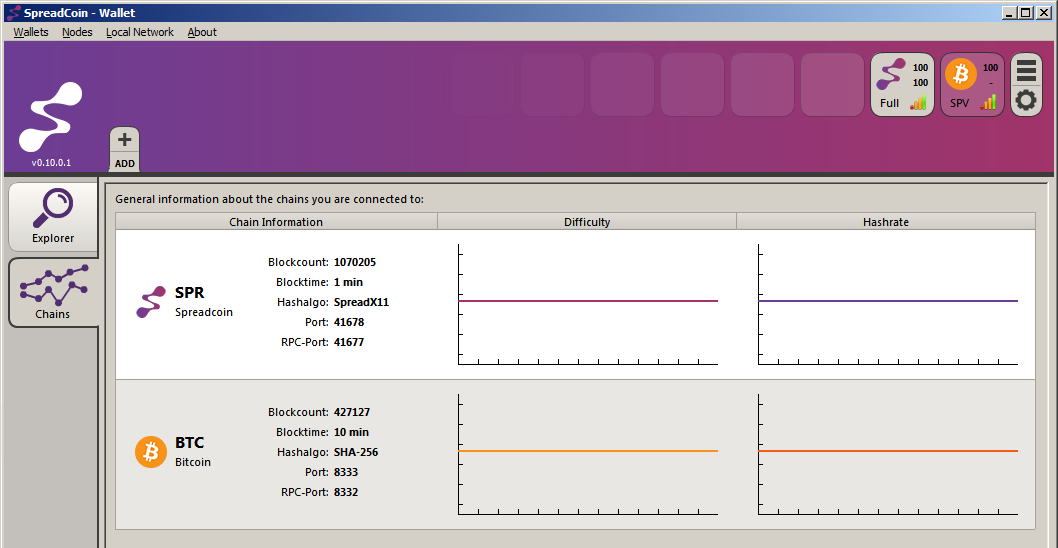The image size is (1058, 548).
Task: Select SPR blockcount value 1070205
Action: coord(355,262)
